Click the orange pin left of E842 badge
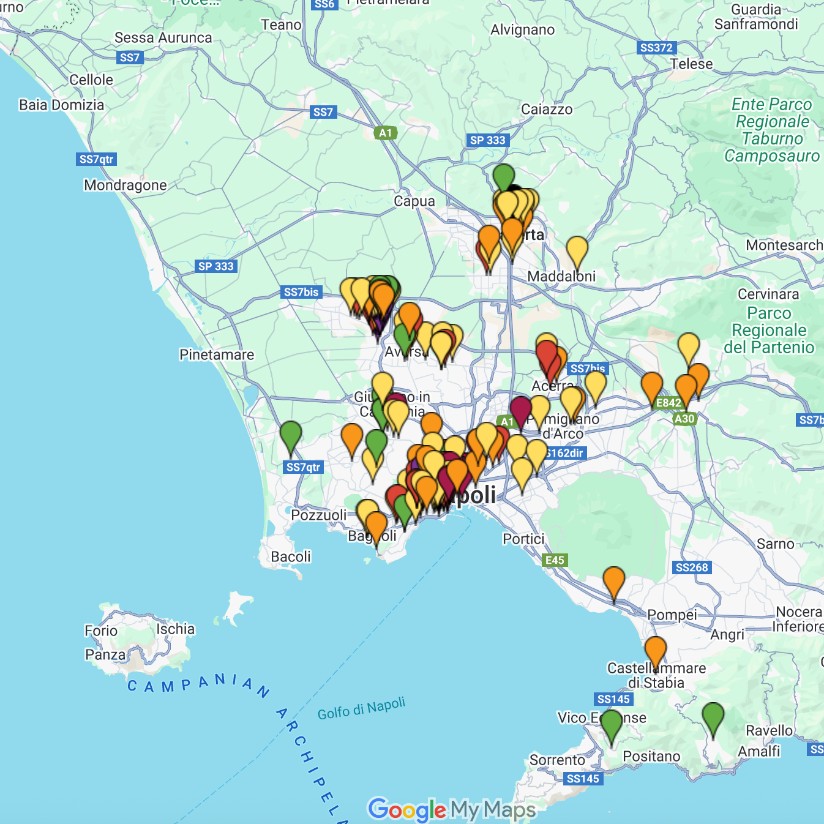Image resolution: width=824 pixels, height=824 pixels. coord(652,386)
